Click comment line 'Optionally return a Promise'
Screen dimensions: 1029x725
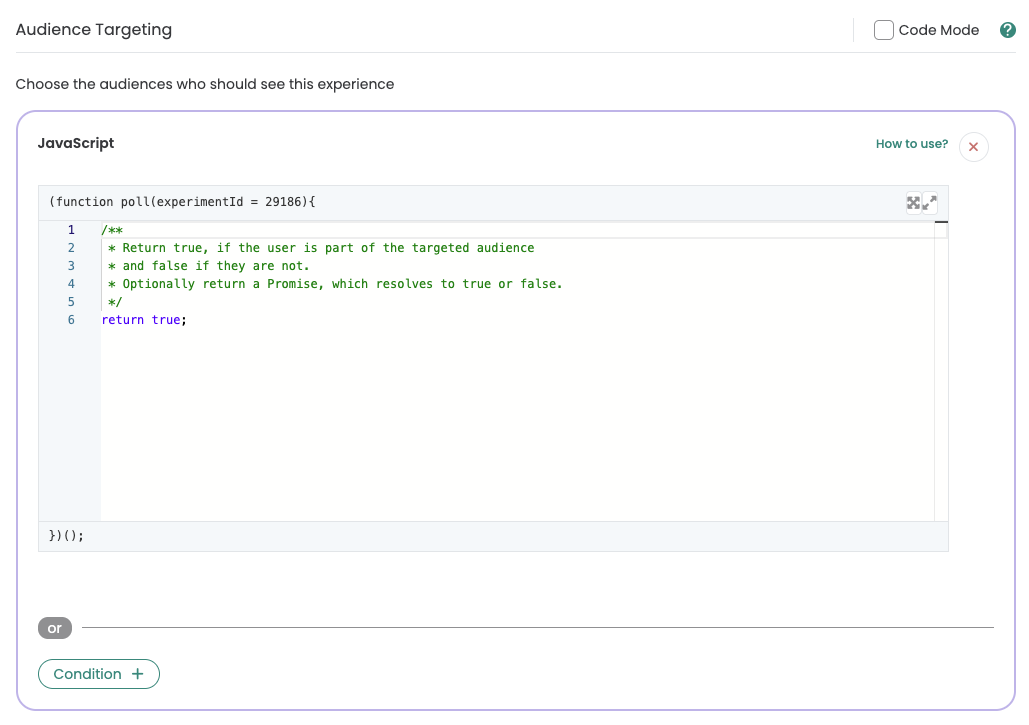(335, 284)
